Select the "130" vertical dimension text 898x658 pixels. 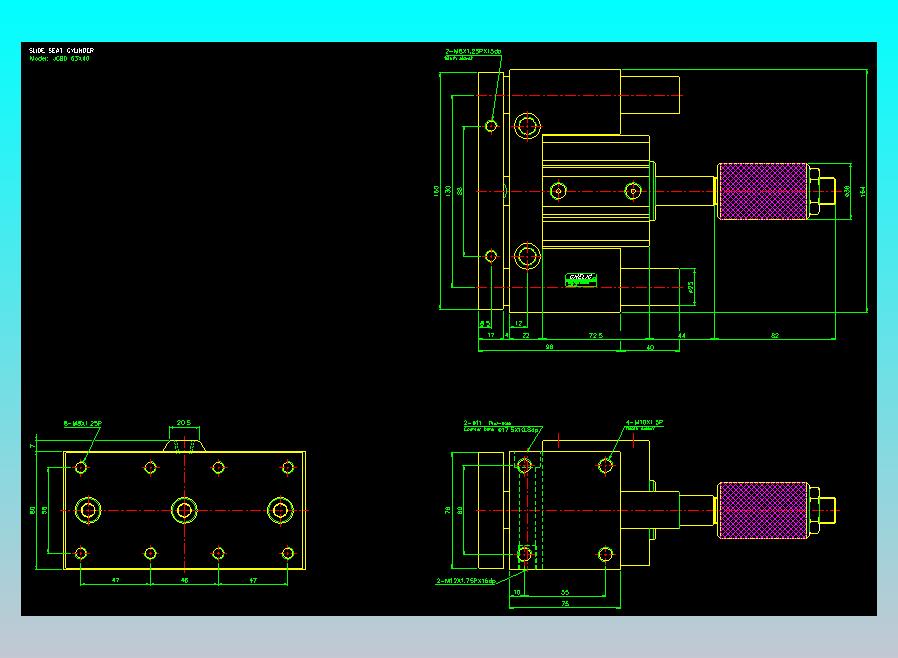447,190
